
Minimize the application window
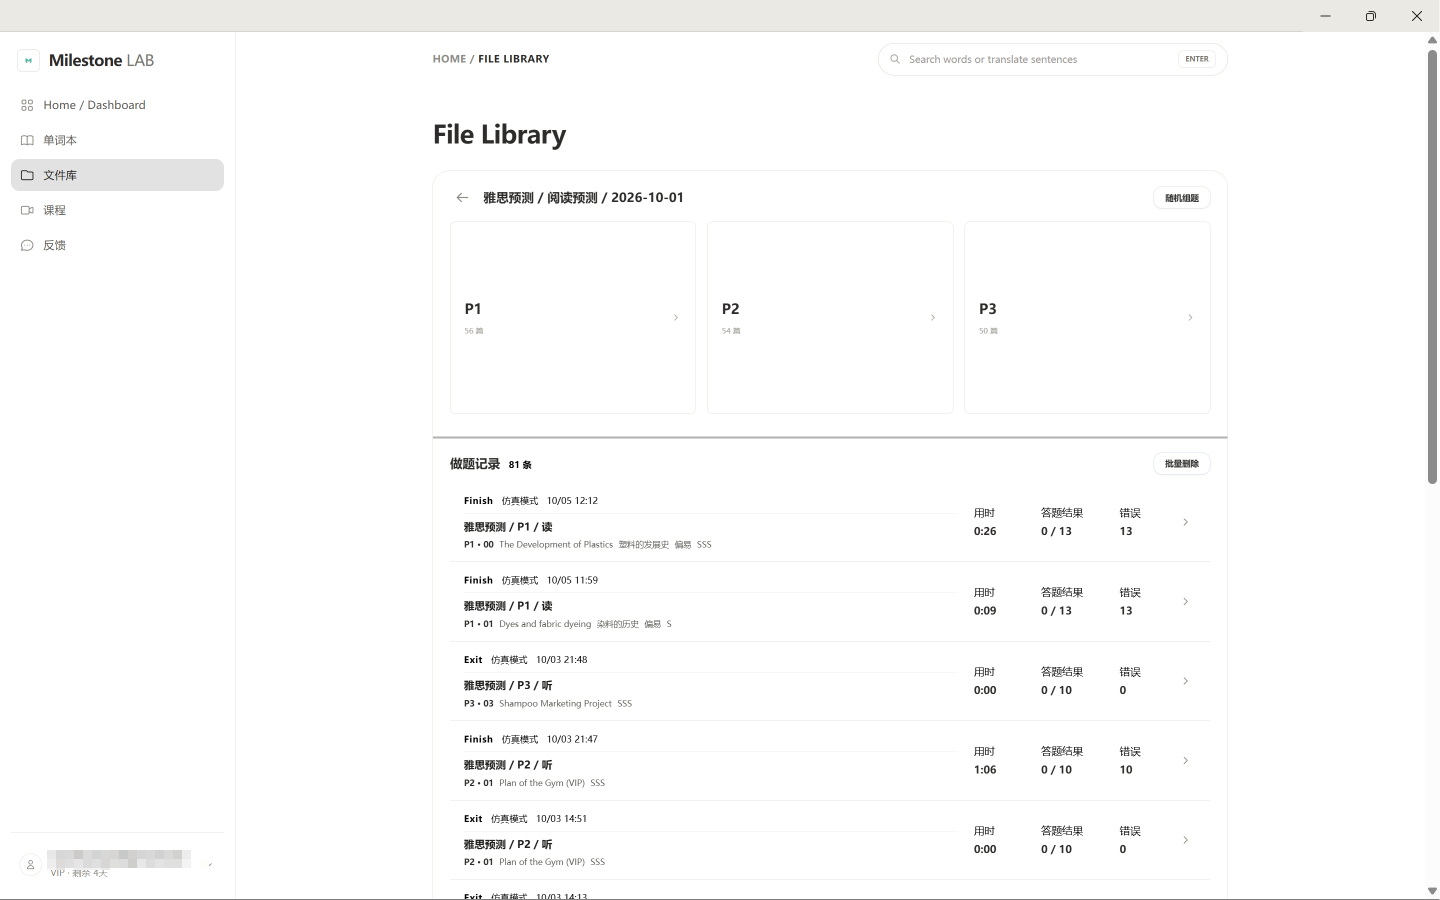pos(1325,16)
